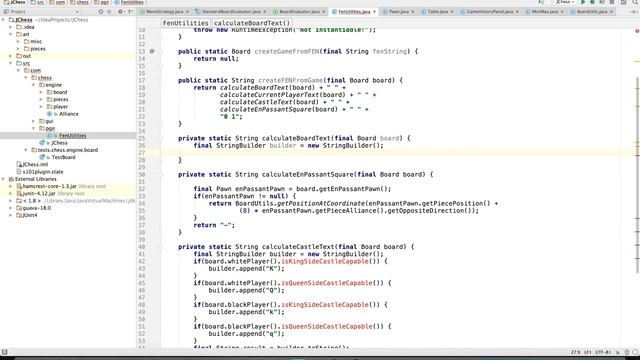Open the JChess run configuration dropdown

coord(564,2)
